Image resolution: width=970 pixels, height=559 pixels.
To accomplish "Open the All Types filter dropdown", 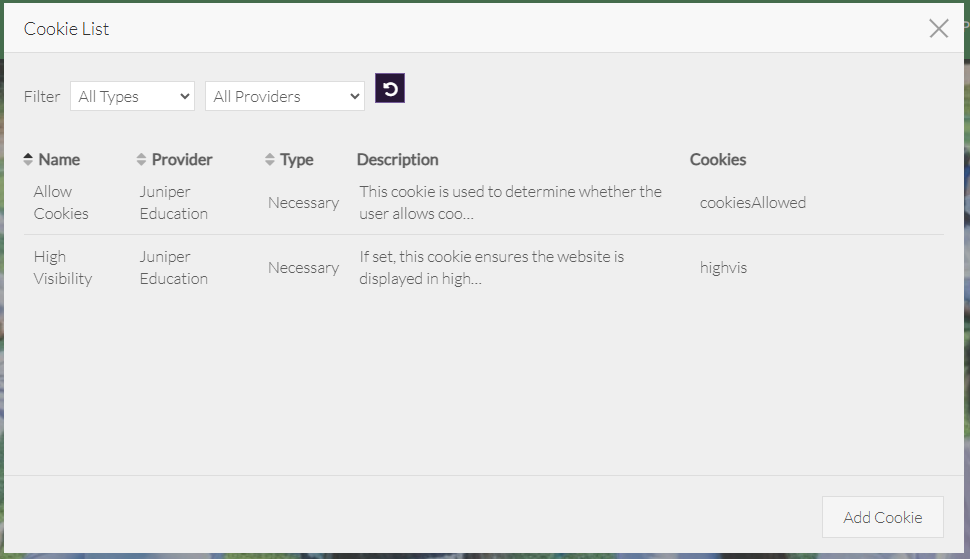I will coord(132,96).
